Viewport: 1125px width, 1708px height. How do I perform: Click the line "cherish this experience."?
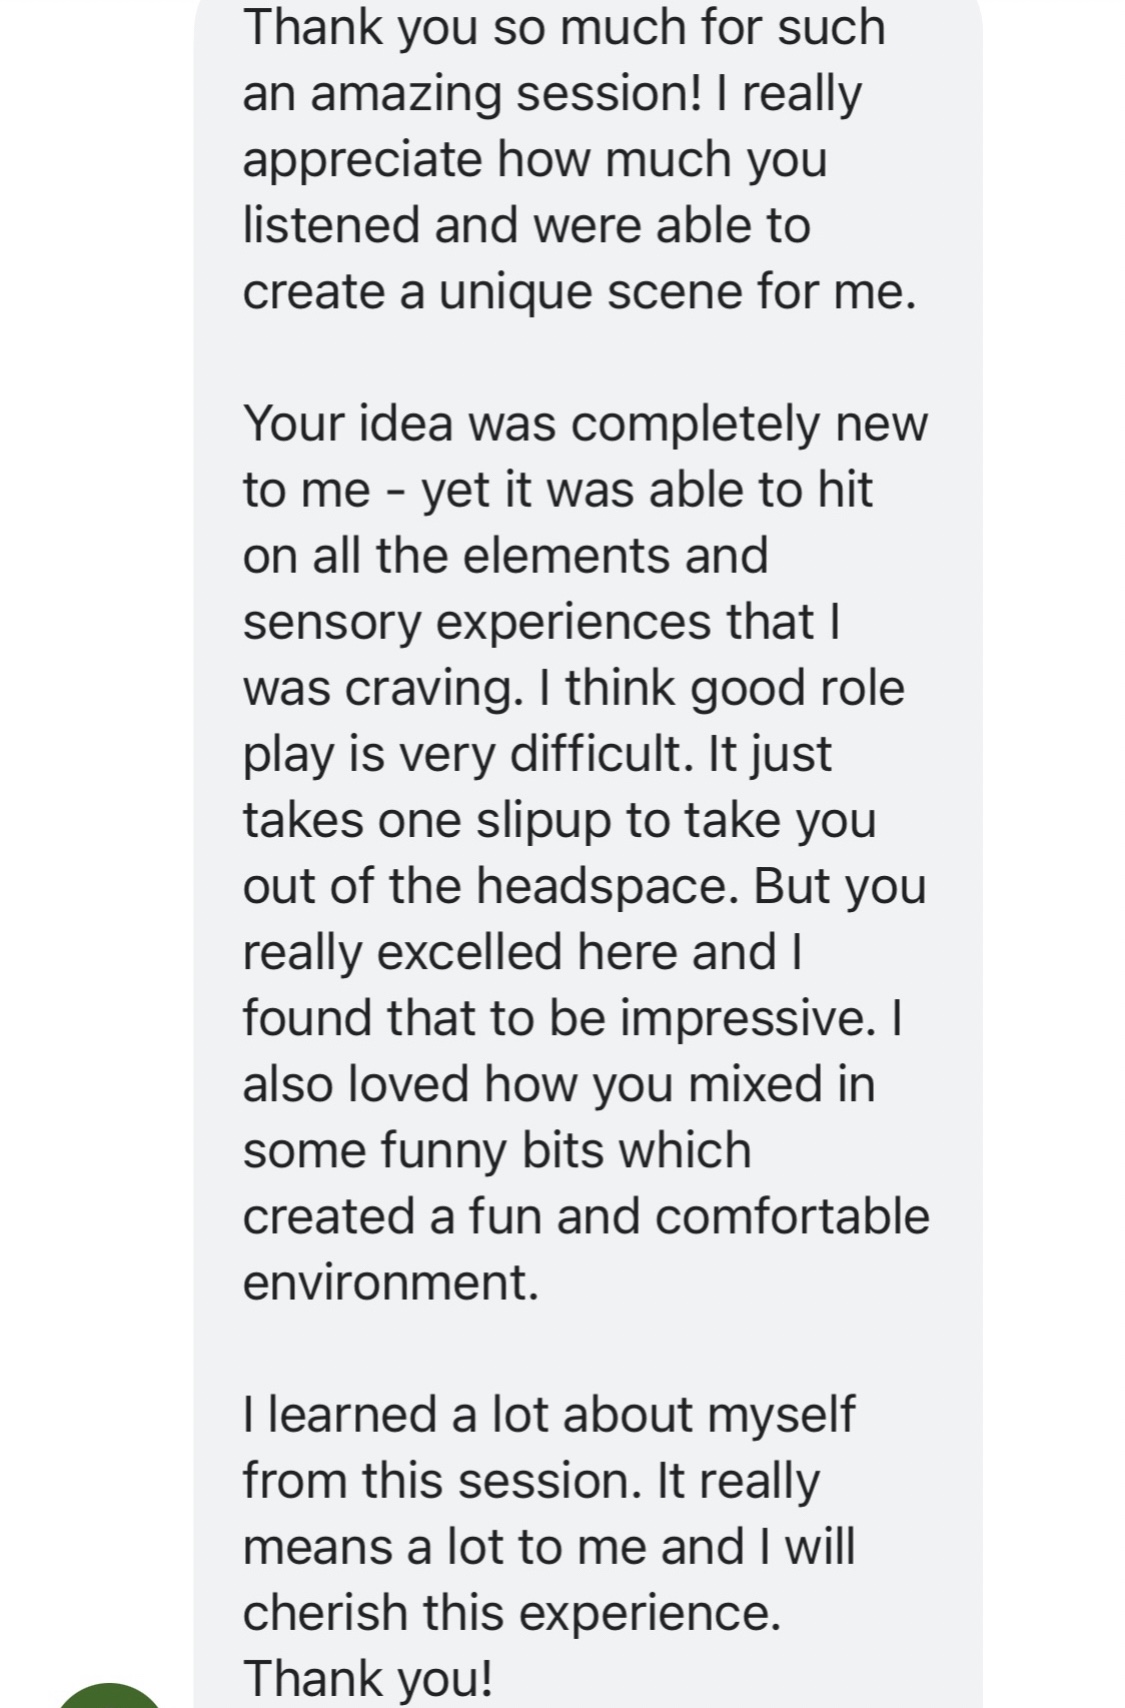511,1612
